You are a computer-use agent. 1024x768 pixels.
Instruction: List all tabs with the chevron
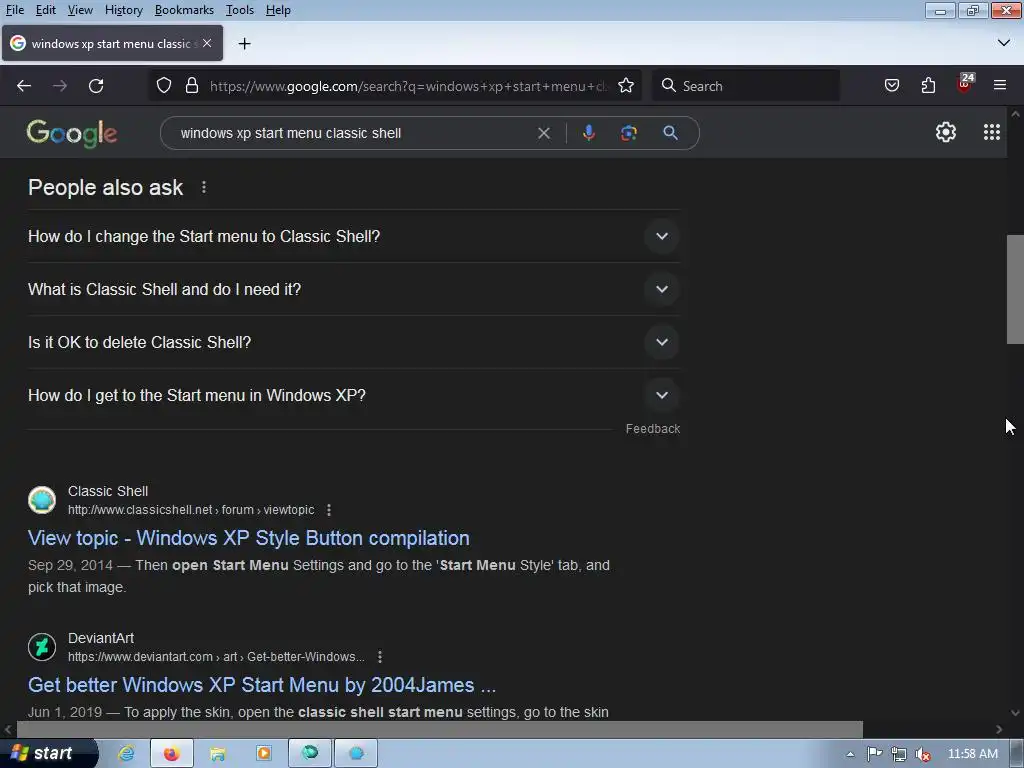(1004, 43)
